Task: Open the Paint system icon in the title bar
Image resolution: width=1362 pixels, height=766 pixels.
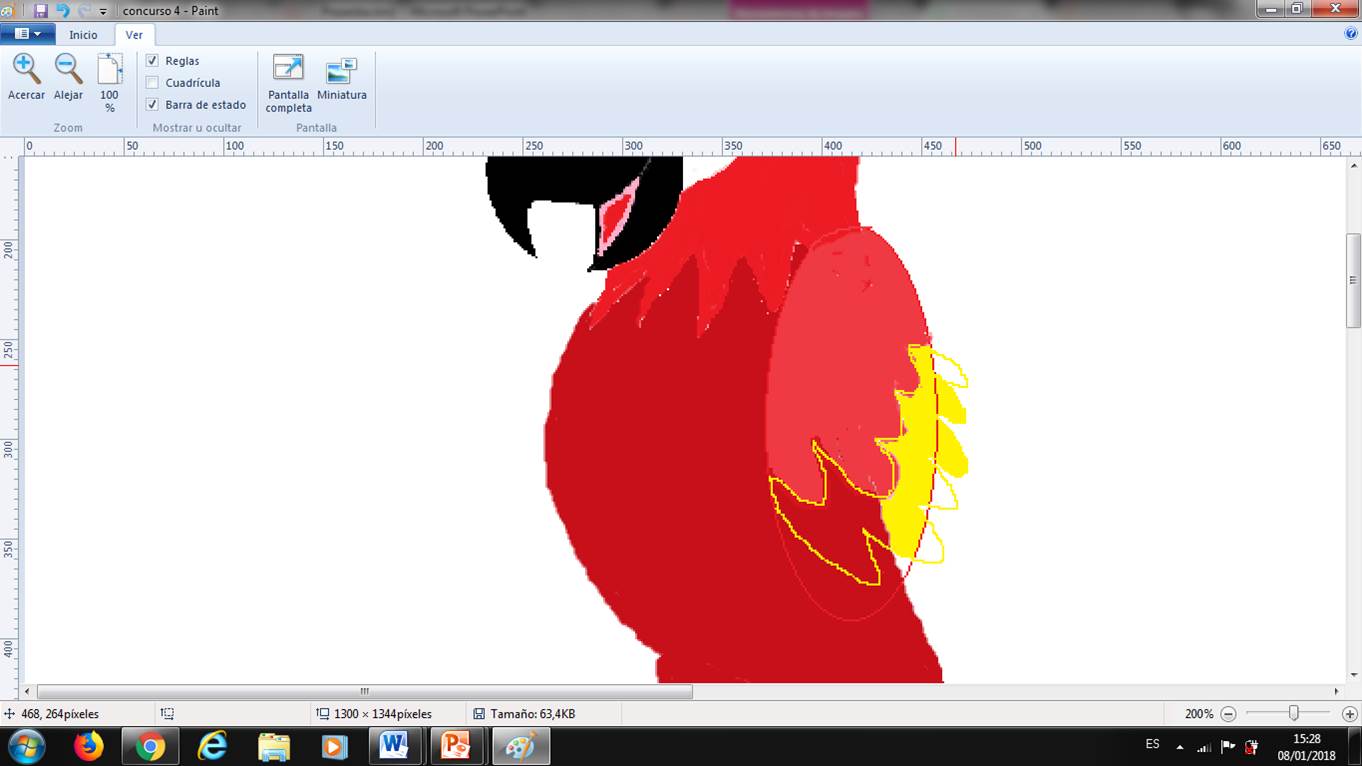Action: tap(9, 10)
